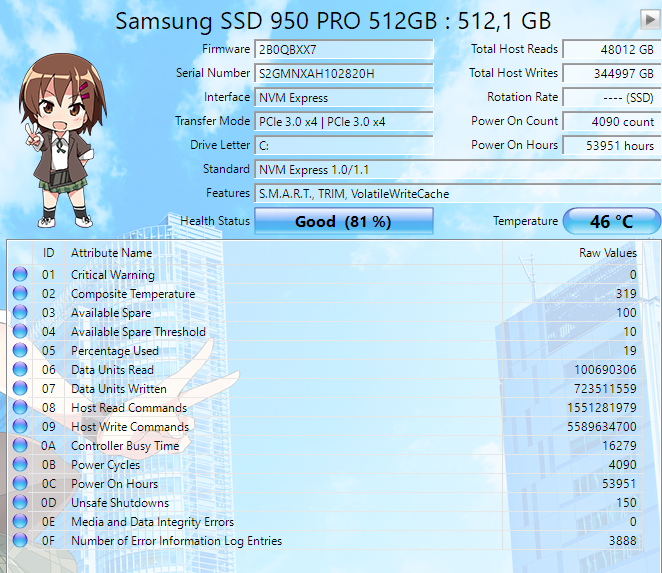
Task: Select the Host Read Commands attribute name
Action: click(129, 408)
